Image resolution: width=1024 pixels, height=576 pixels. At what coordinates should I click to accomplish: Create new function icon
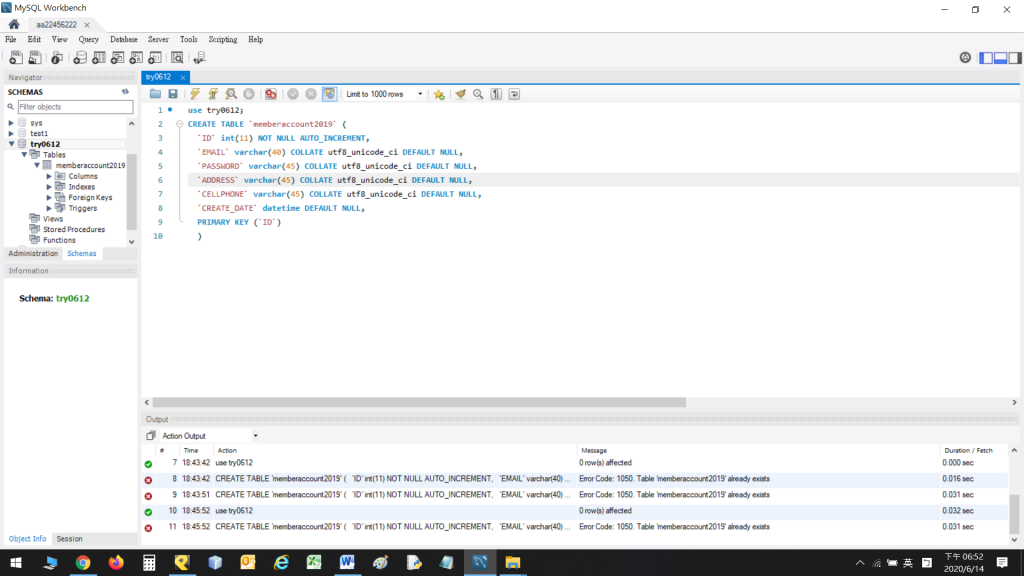coord(155,58)
